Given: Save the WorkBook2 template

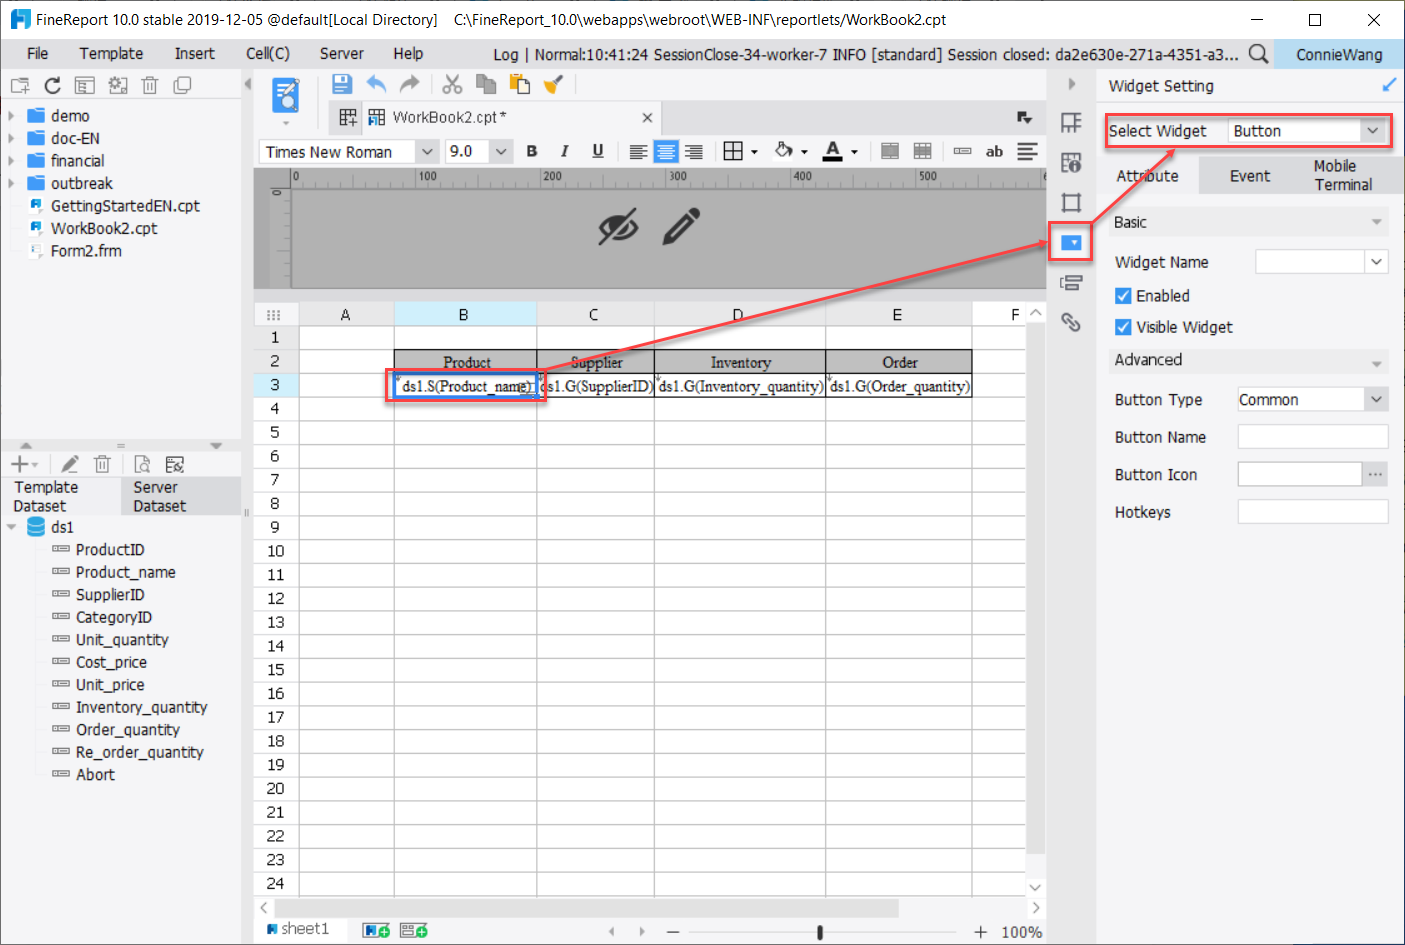Looking at the screenshot, I should tap(340, 84).
